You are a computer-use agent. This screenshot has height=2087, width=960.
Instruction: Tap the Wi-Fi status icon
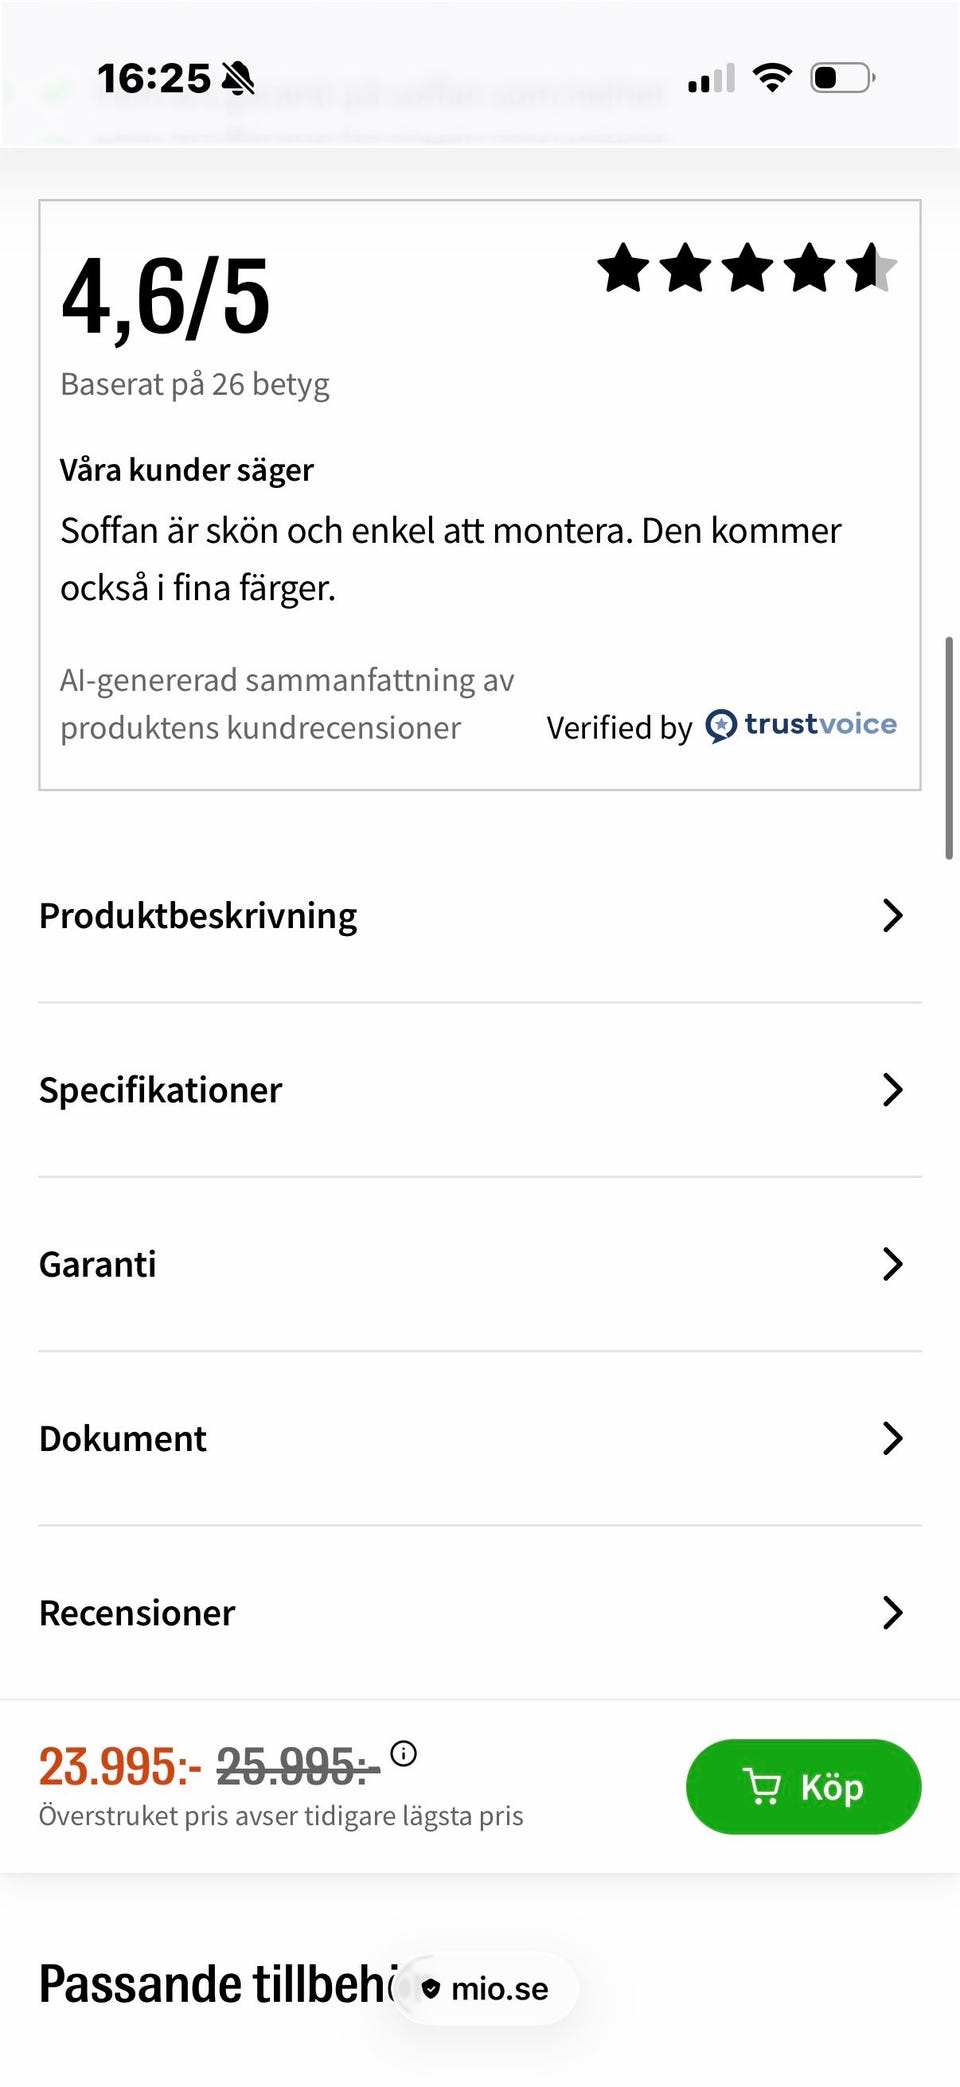click(772, 77)
